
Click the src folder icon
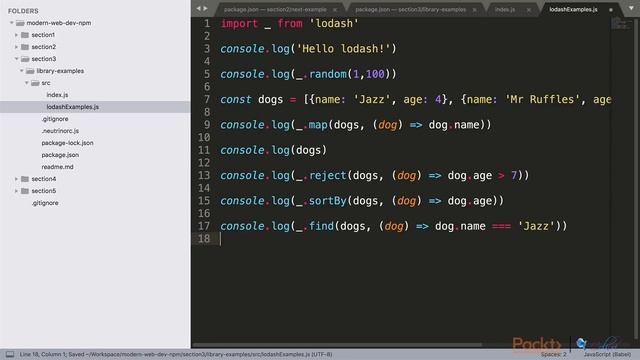coord(35,83)
